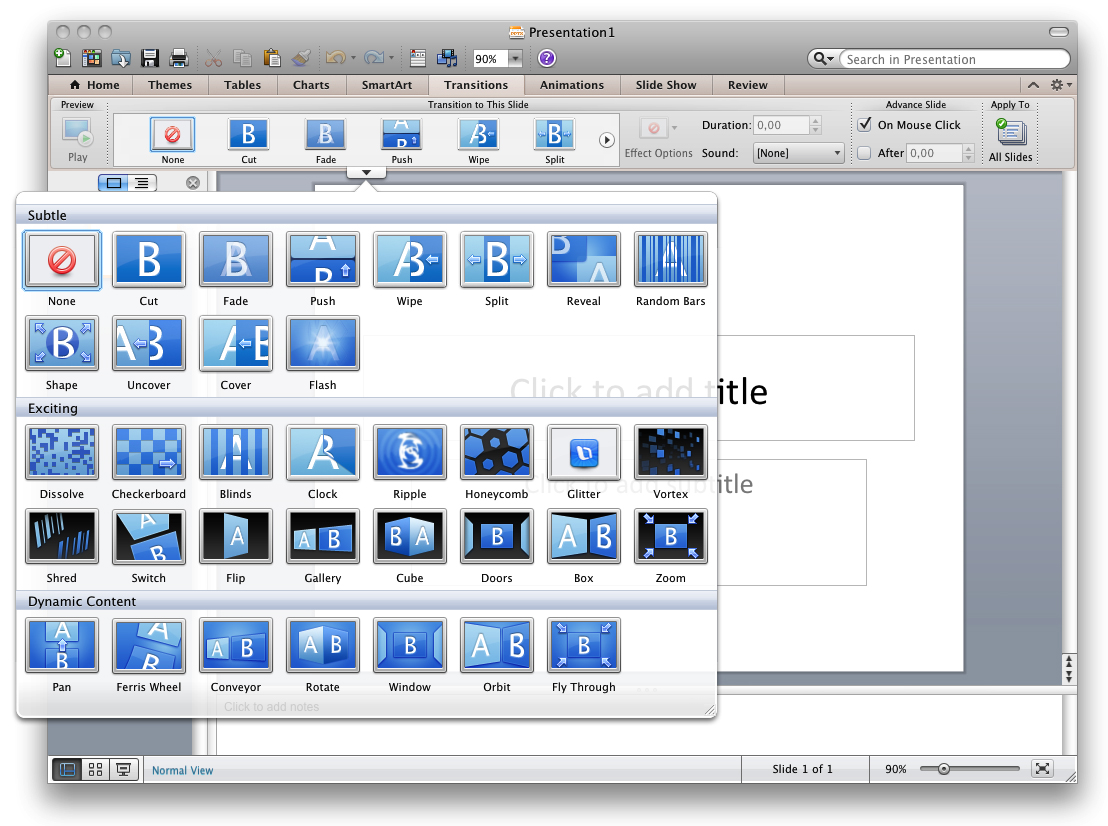This screenshot has width=1108, height=826.
Task: Apply the Fly Through transition
Action: [x=583, y=645]
